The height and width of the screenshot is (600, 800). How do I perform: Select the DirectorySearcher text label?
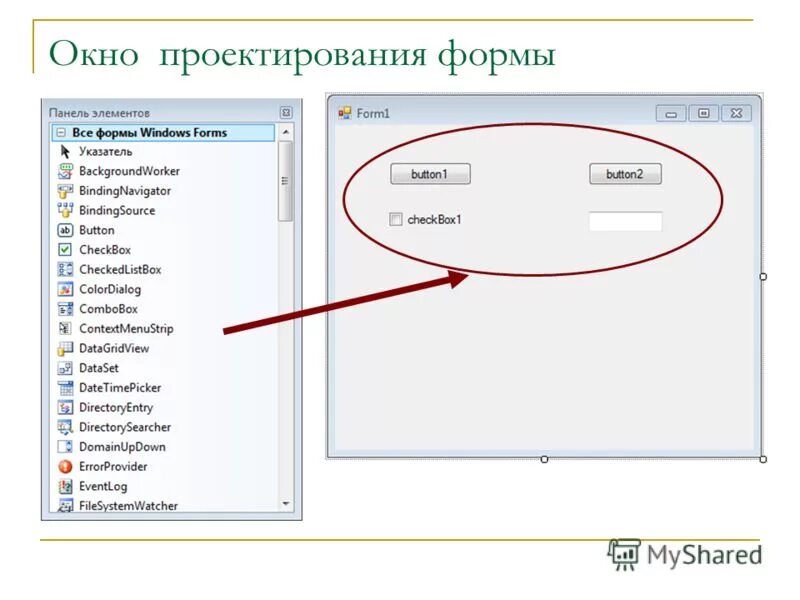coord(125,427)
